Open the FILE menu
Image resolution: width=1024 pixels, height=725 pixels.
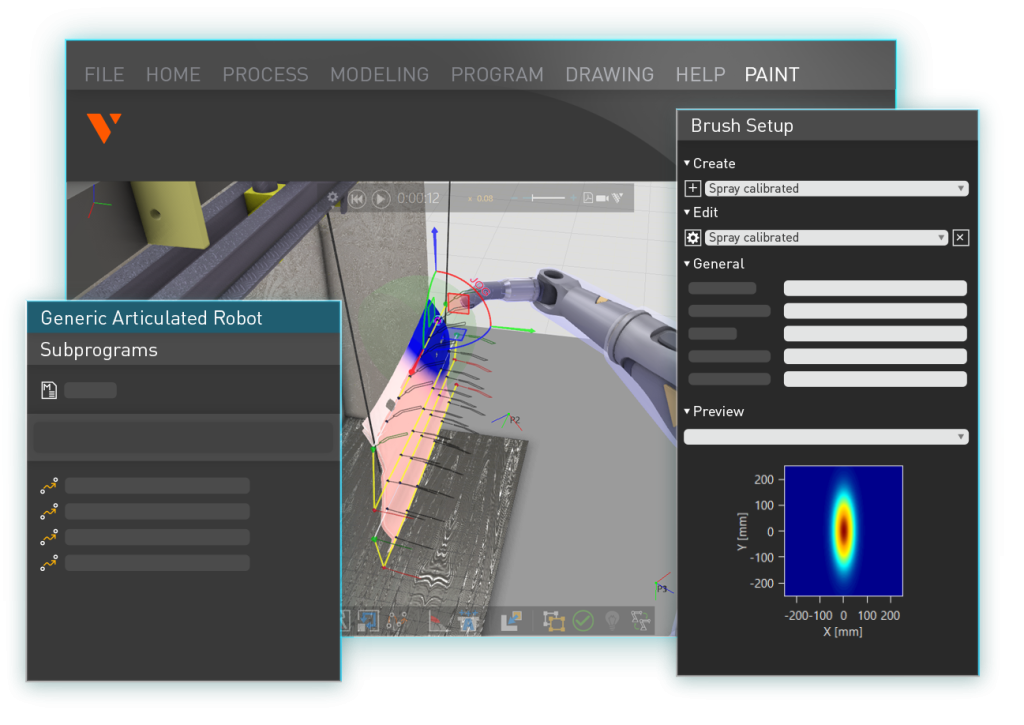pyautogui.click(x=104, y=75)
